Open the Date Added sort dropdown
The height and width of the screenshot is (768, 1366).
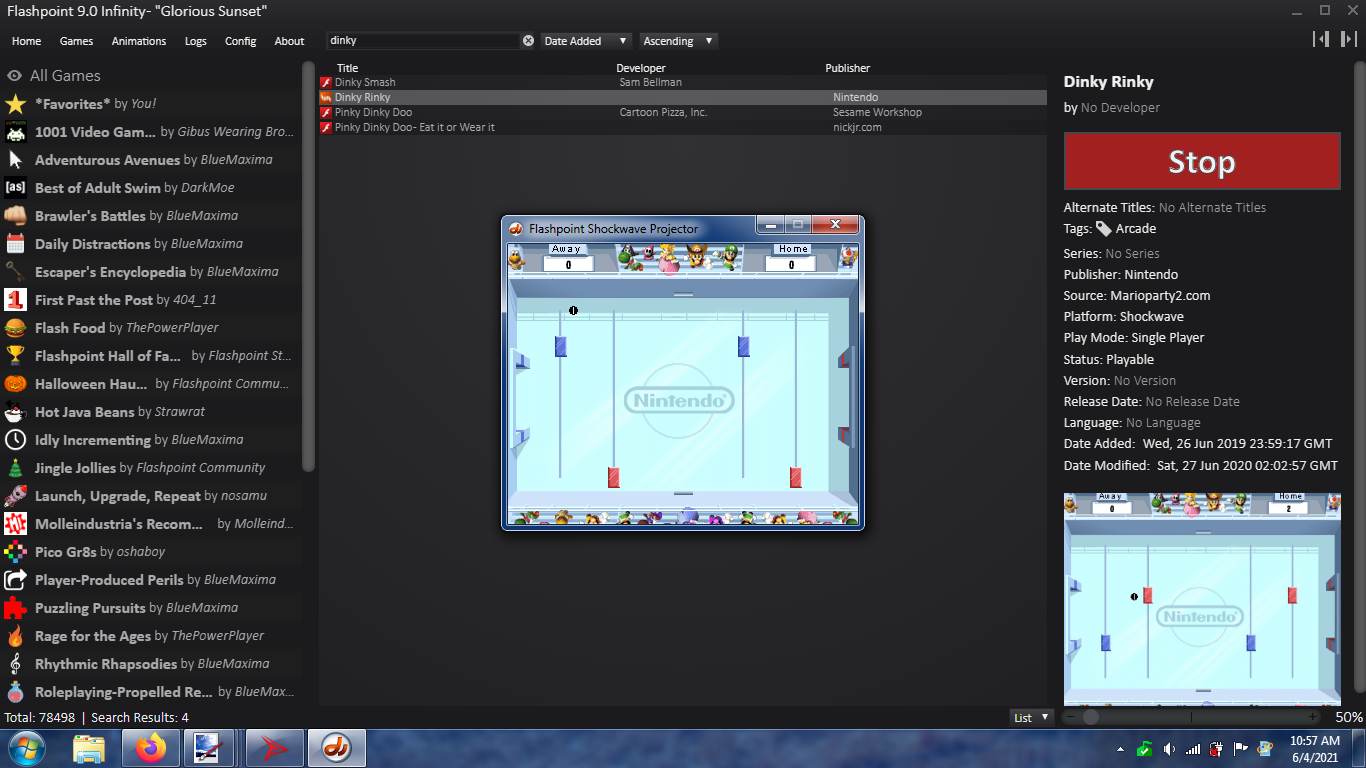pos(586,41)
